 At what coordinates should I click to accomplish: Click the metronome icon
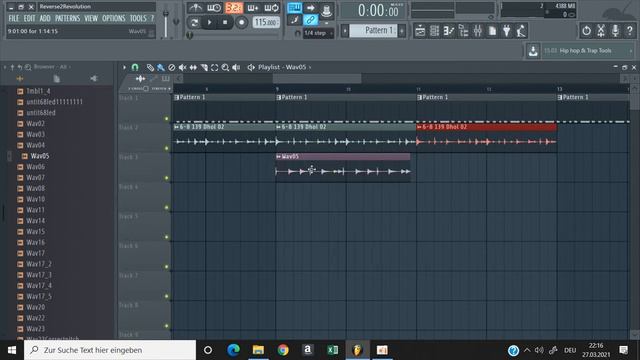[x=196, y=8]
